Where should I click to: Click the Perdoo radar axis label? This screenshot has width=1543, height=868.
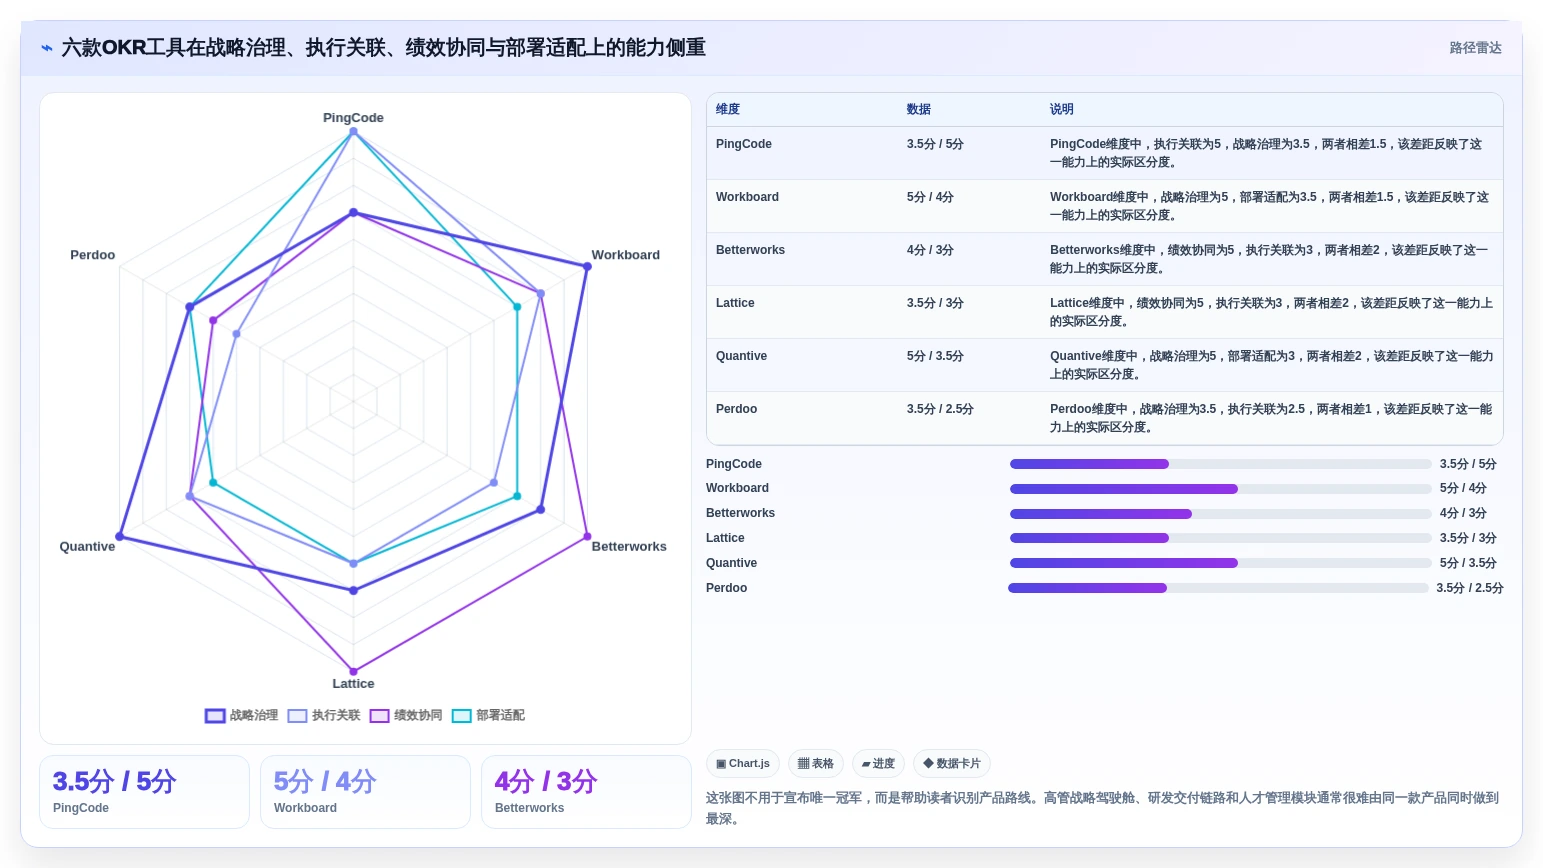coord(92,255)
